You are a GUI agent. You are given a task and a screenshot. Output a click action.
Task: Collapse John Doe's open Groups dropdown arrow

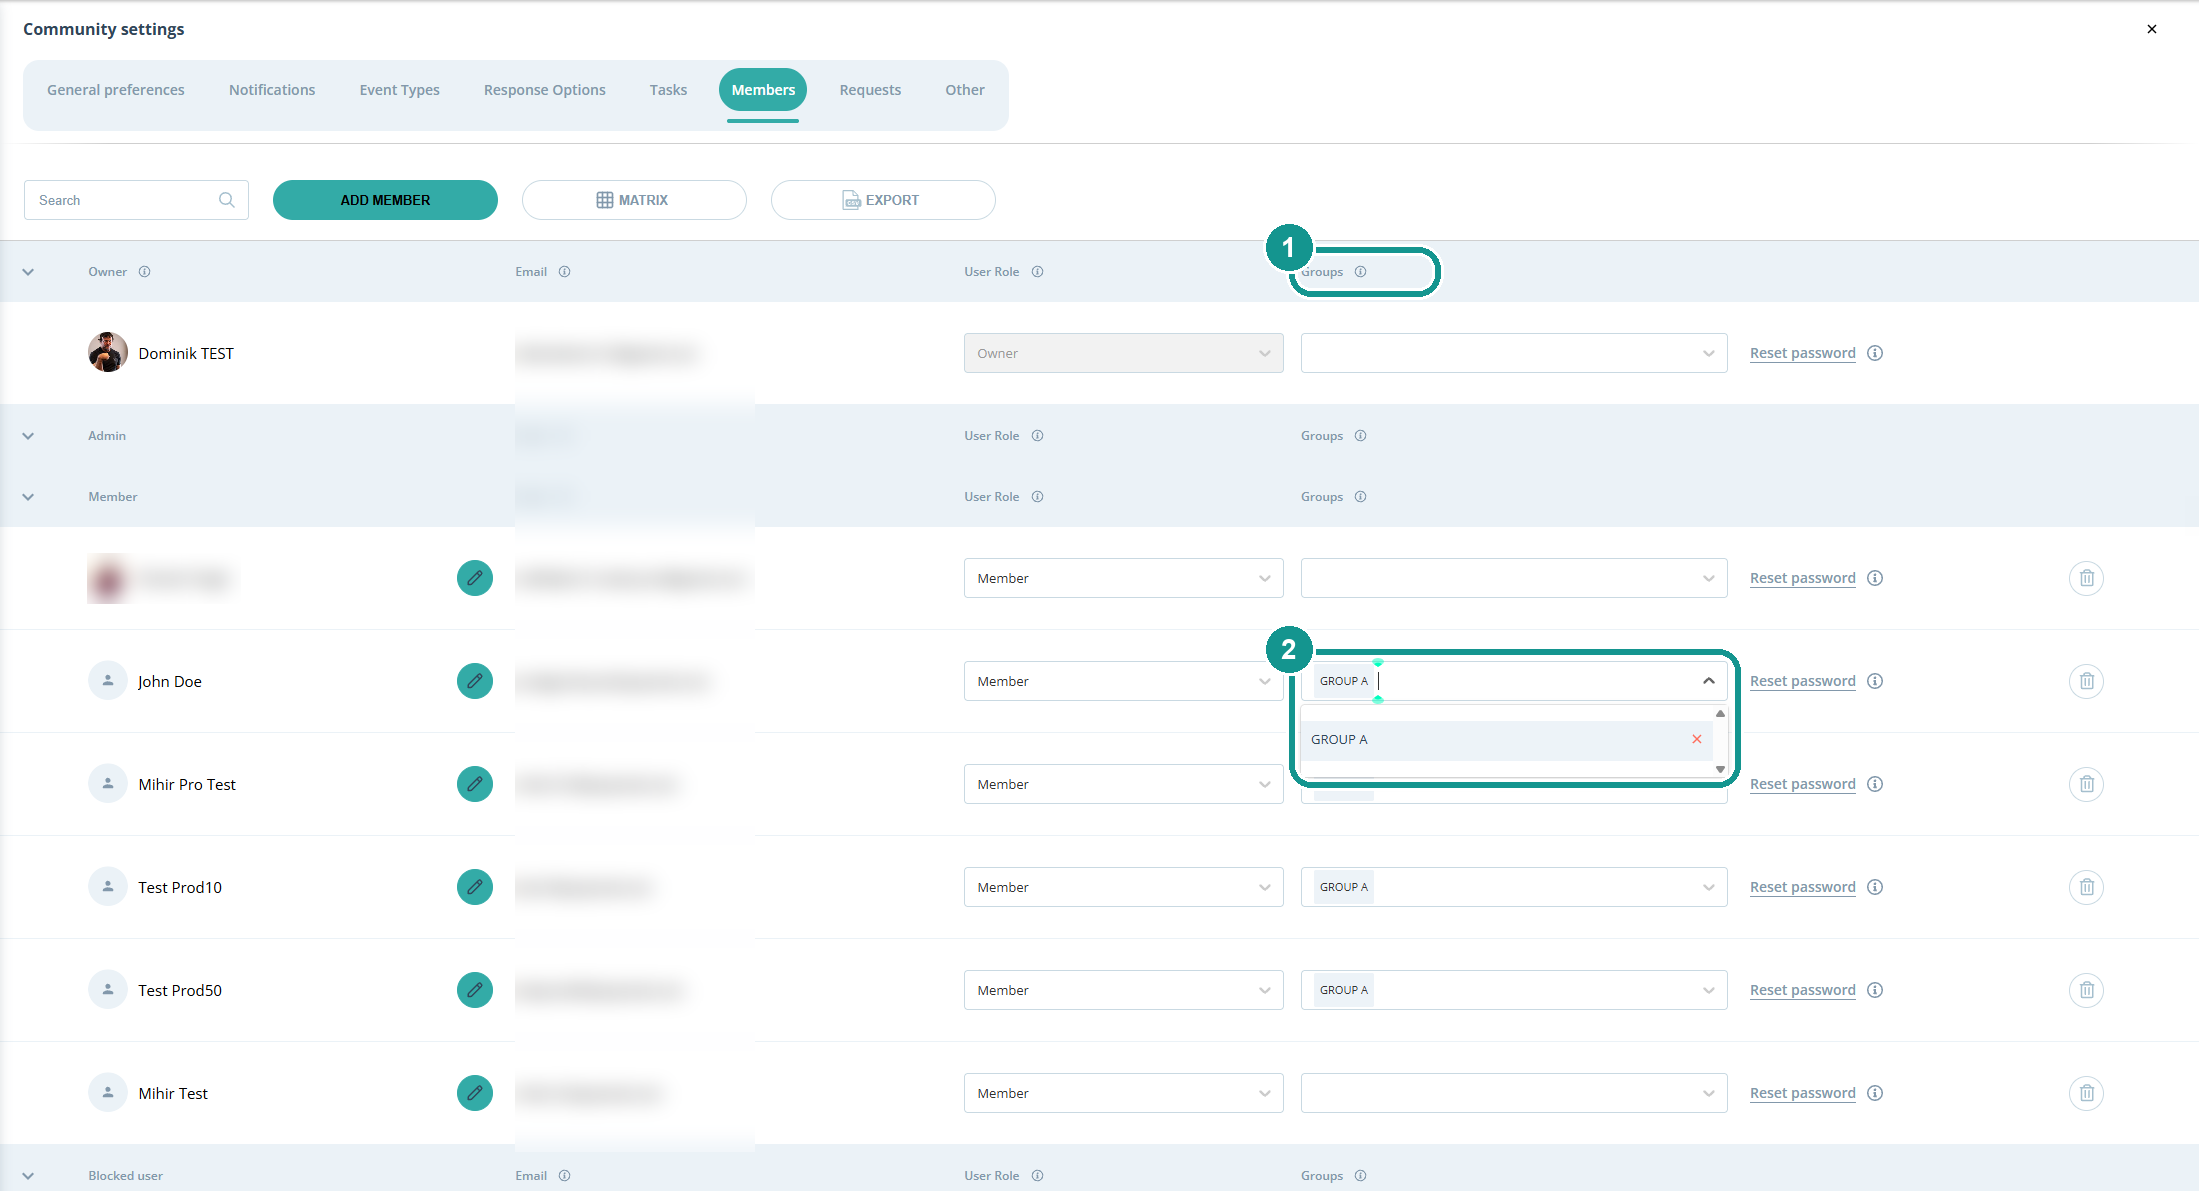coord(1708,681)
